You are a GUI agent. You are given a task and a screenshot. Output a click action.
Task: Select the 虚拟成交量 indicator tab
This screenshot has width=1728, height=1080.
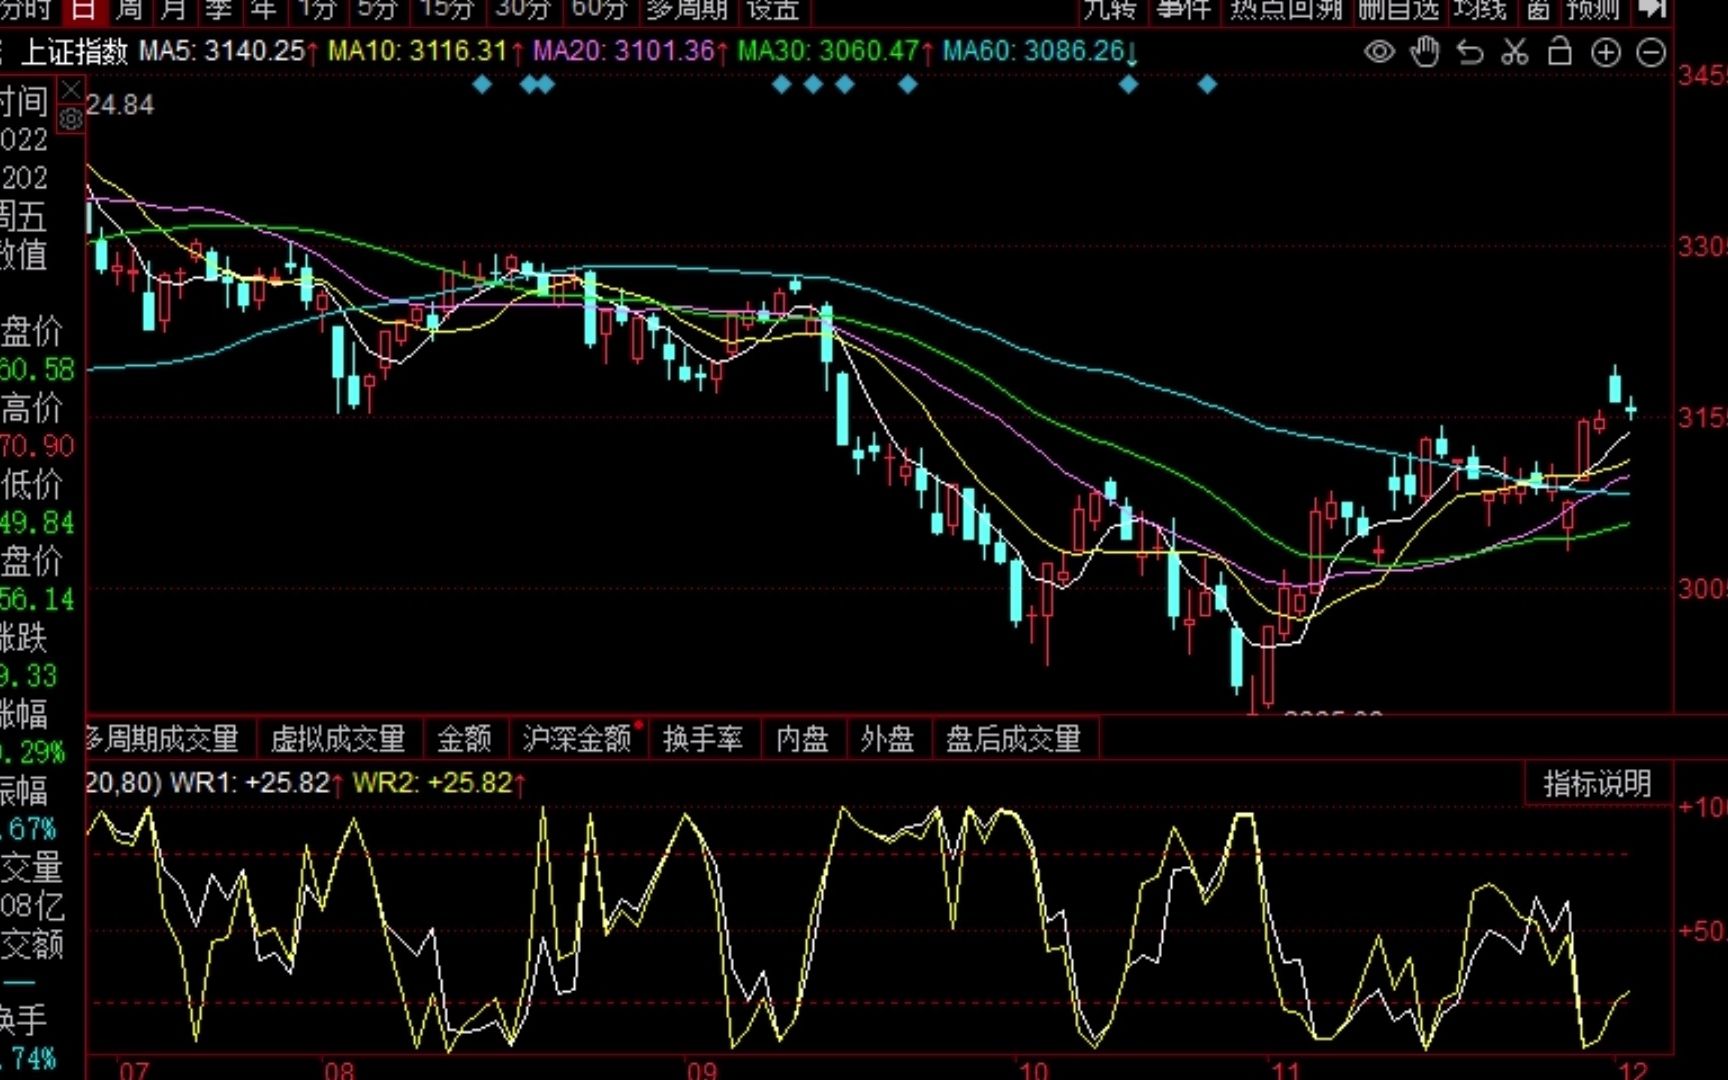point(338,739)
